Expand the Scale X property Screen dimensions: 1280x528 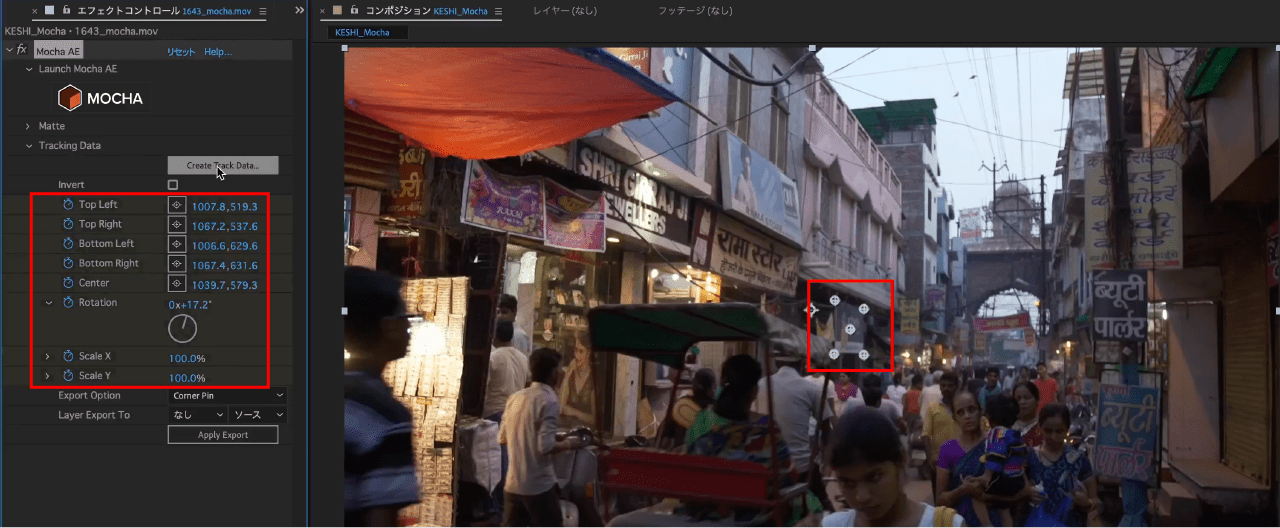[48, 356]
